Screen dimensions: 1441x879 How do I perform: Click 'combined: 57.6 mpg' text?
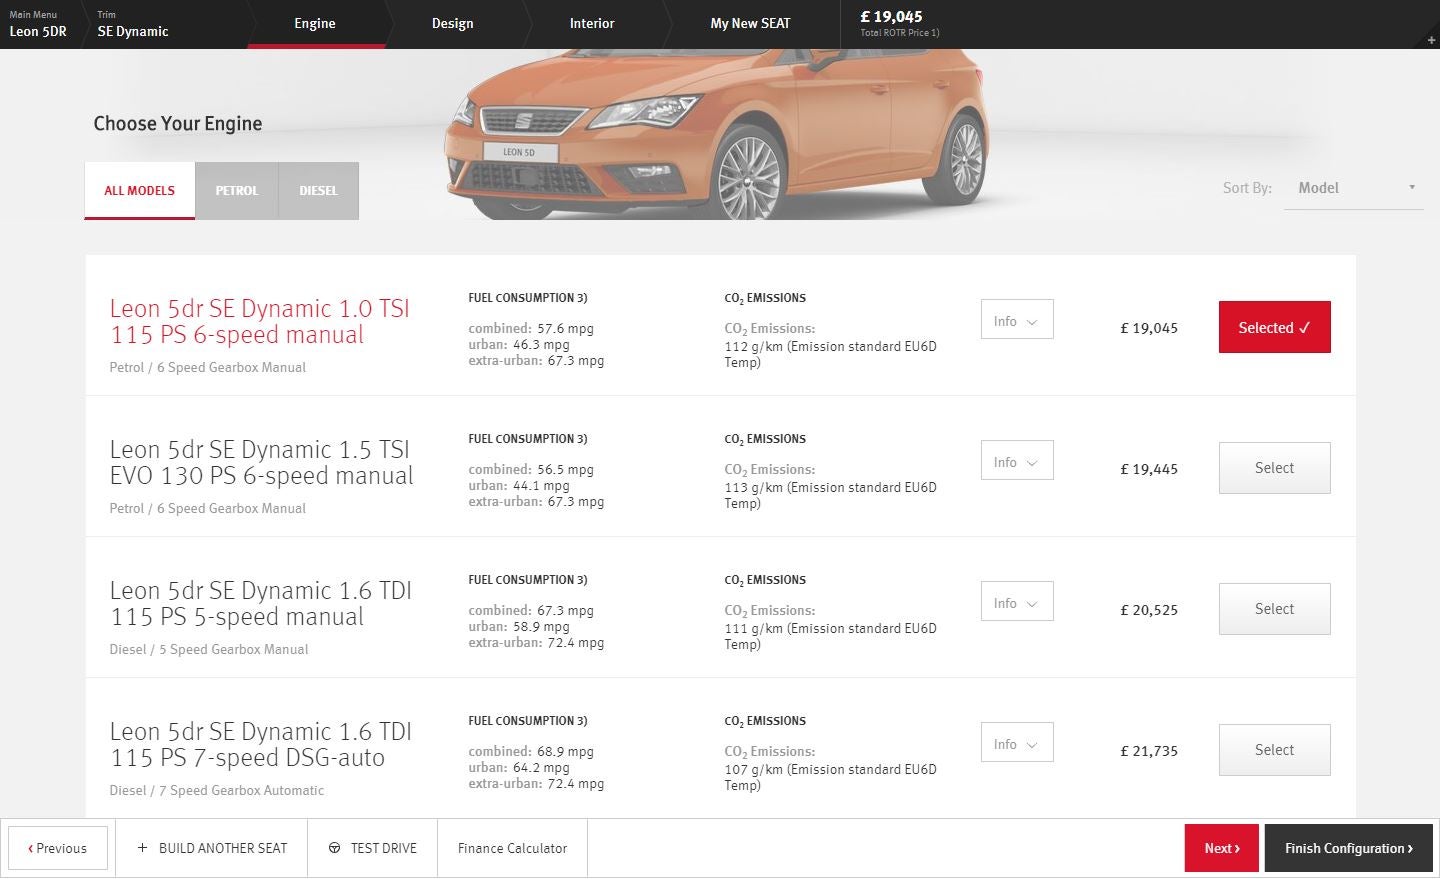(x=531, y=328)
